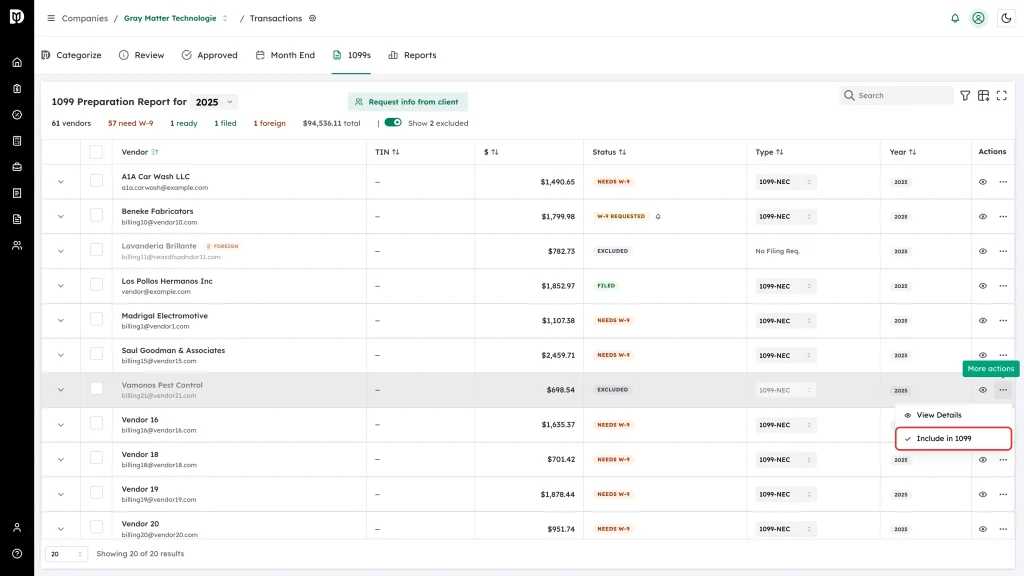Open the team members icon in the sidebar
The width and height of the screenshot is (1024, 576).
tap(17, 246)
